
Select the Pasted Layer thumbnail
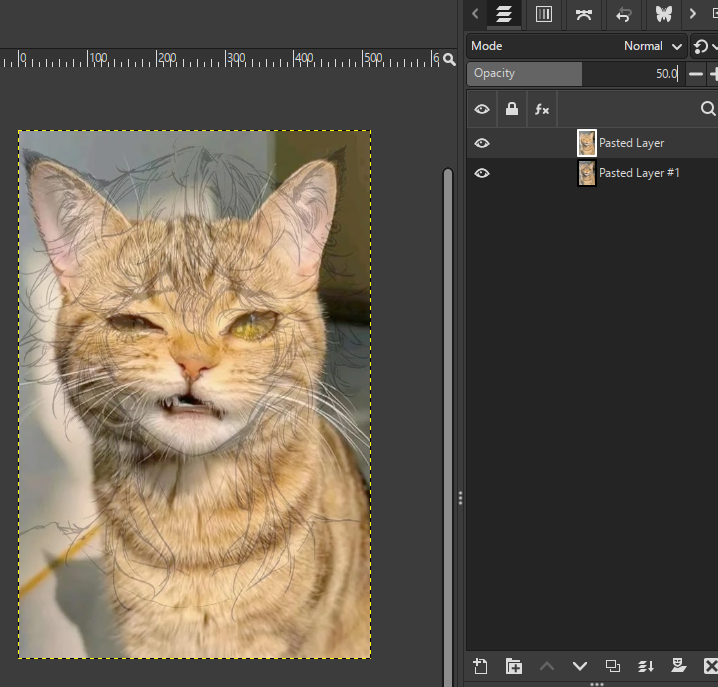coord(587,143)
